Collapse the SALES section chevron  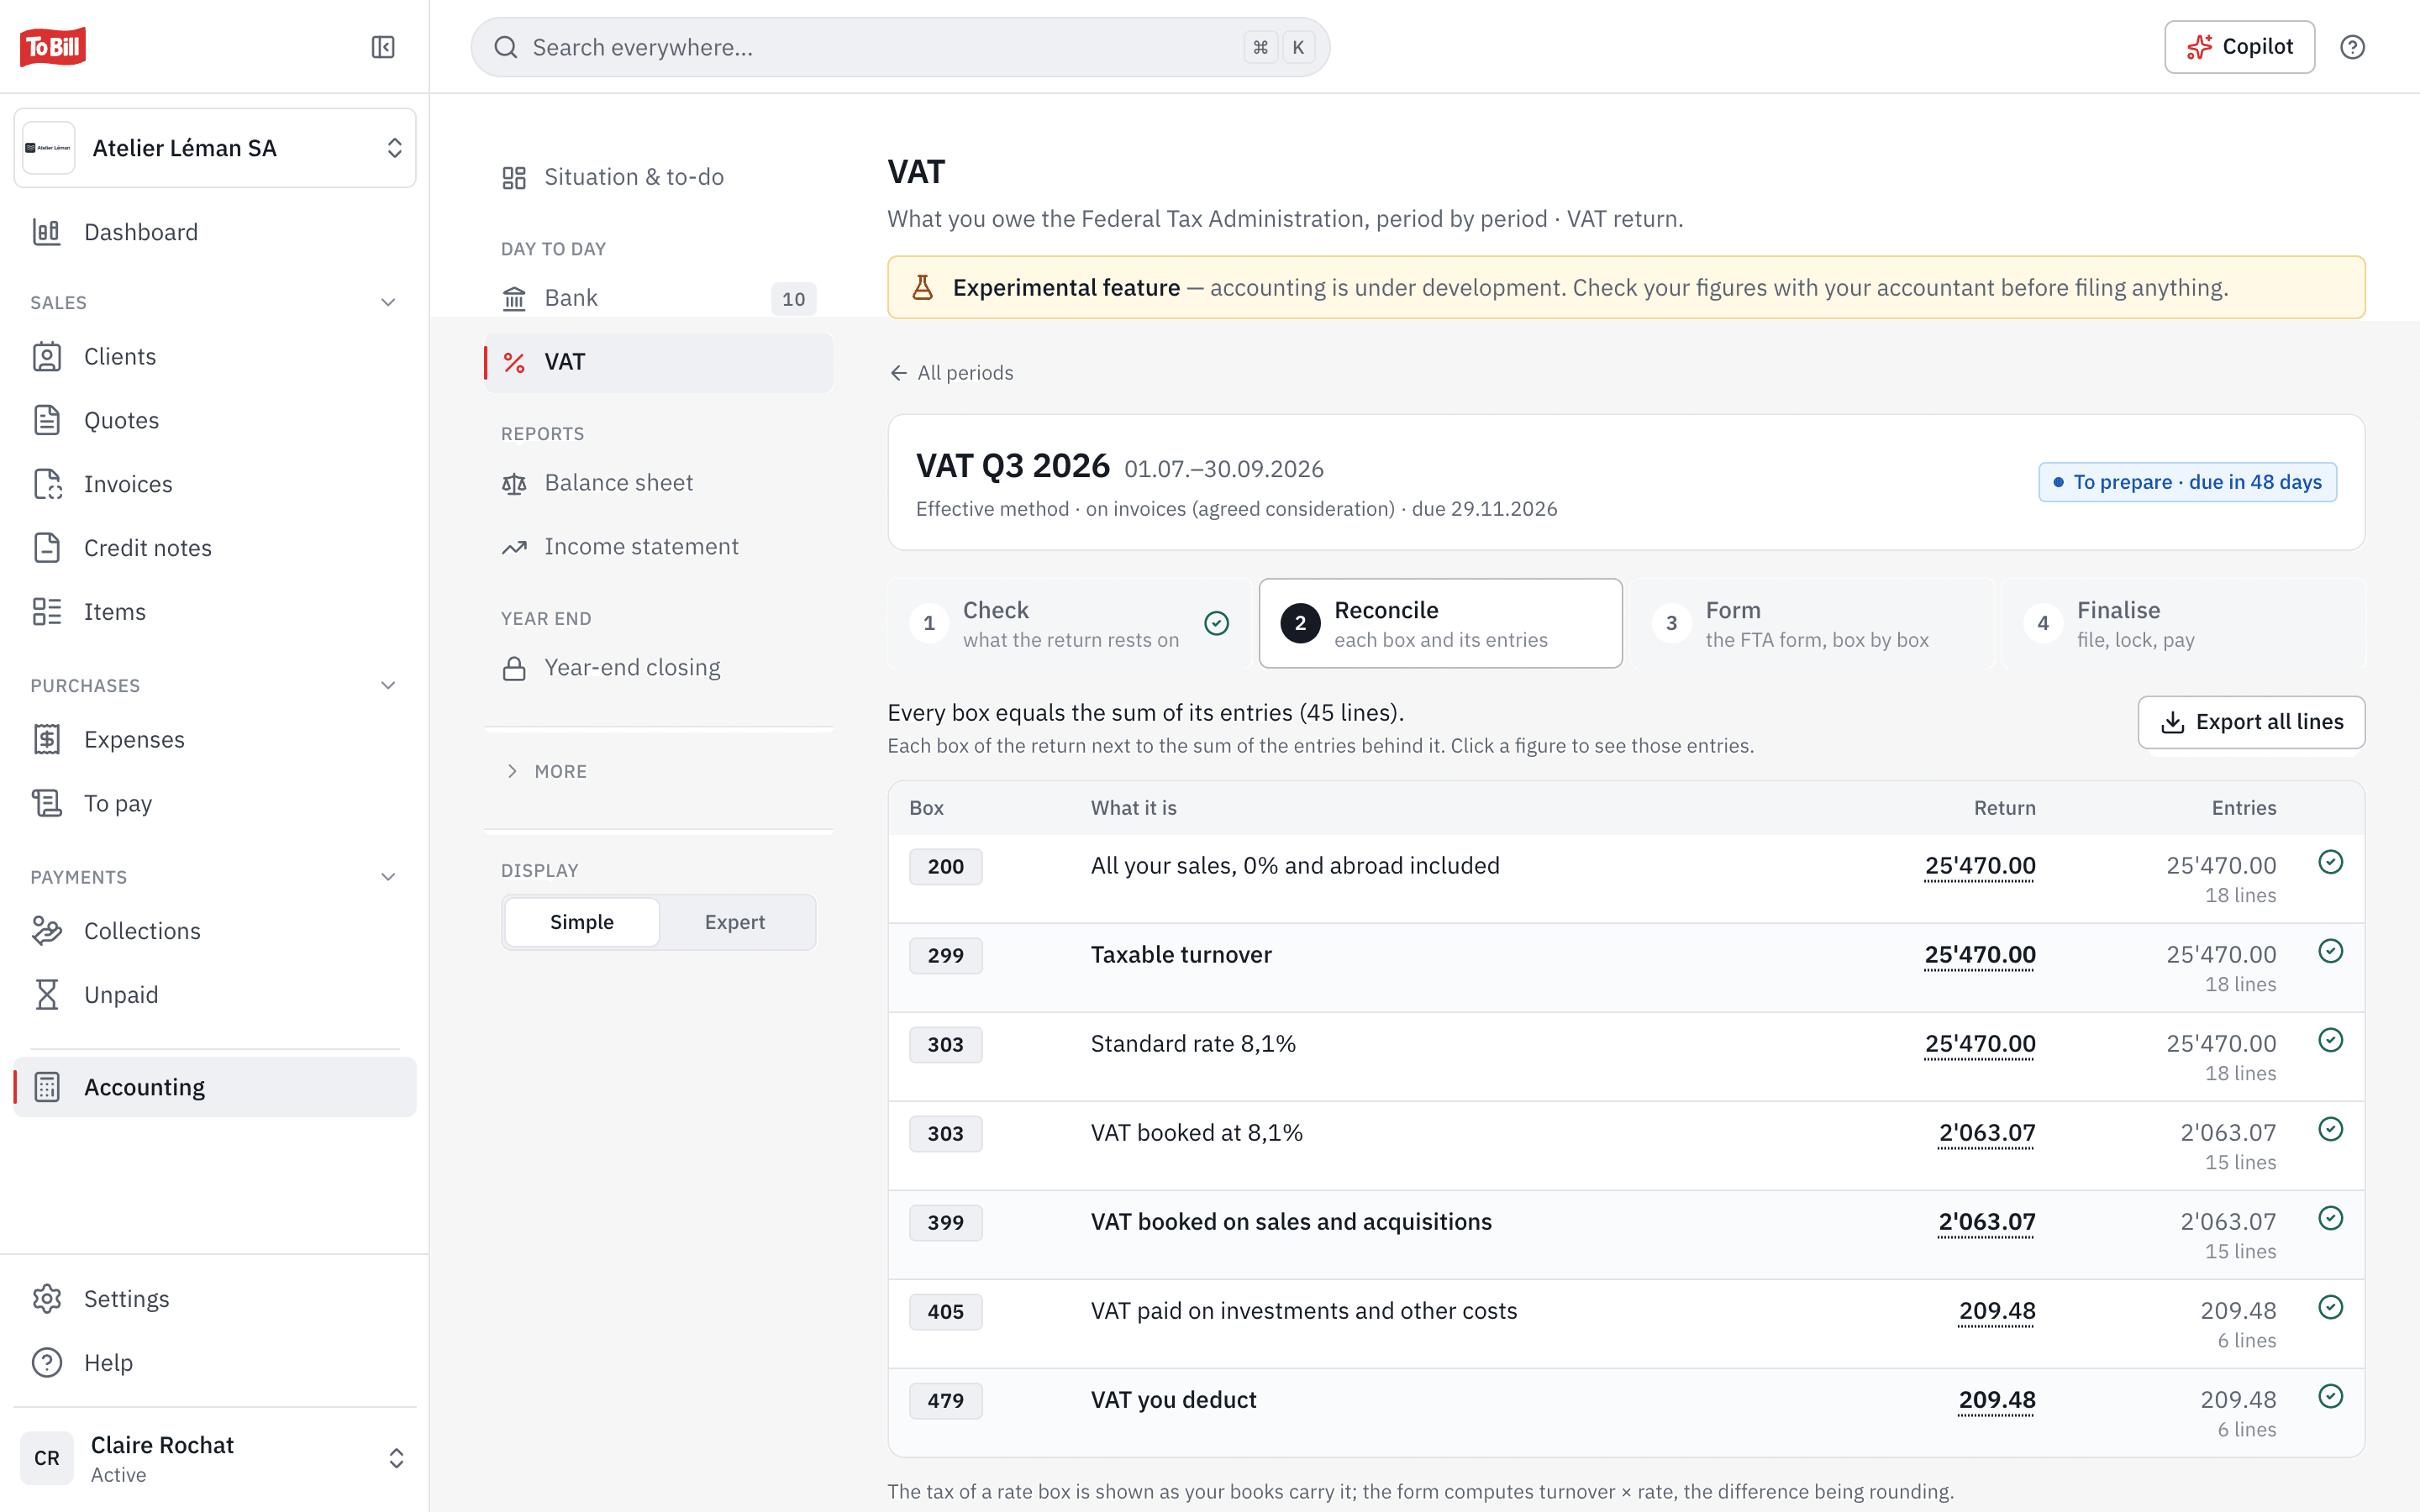388,302
